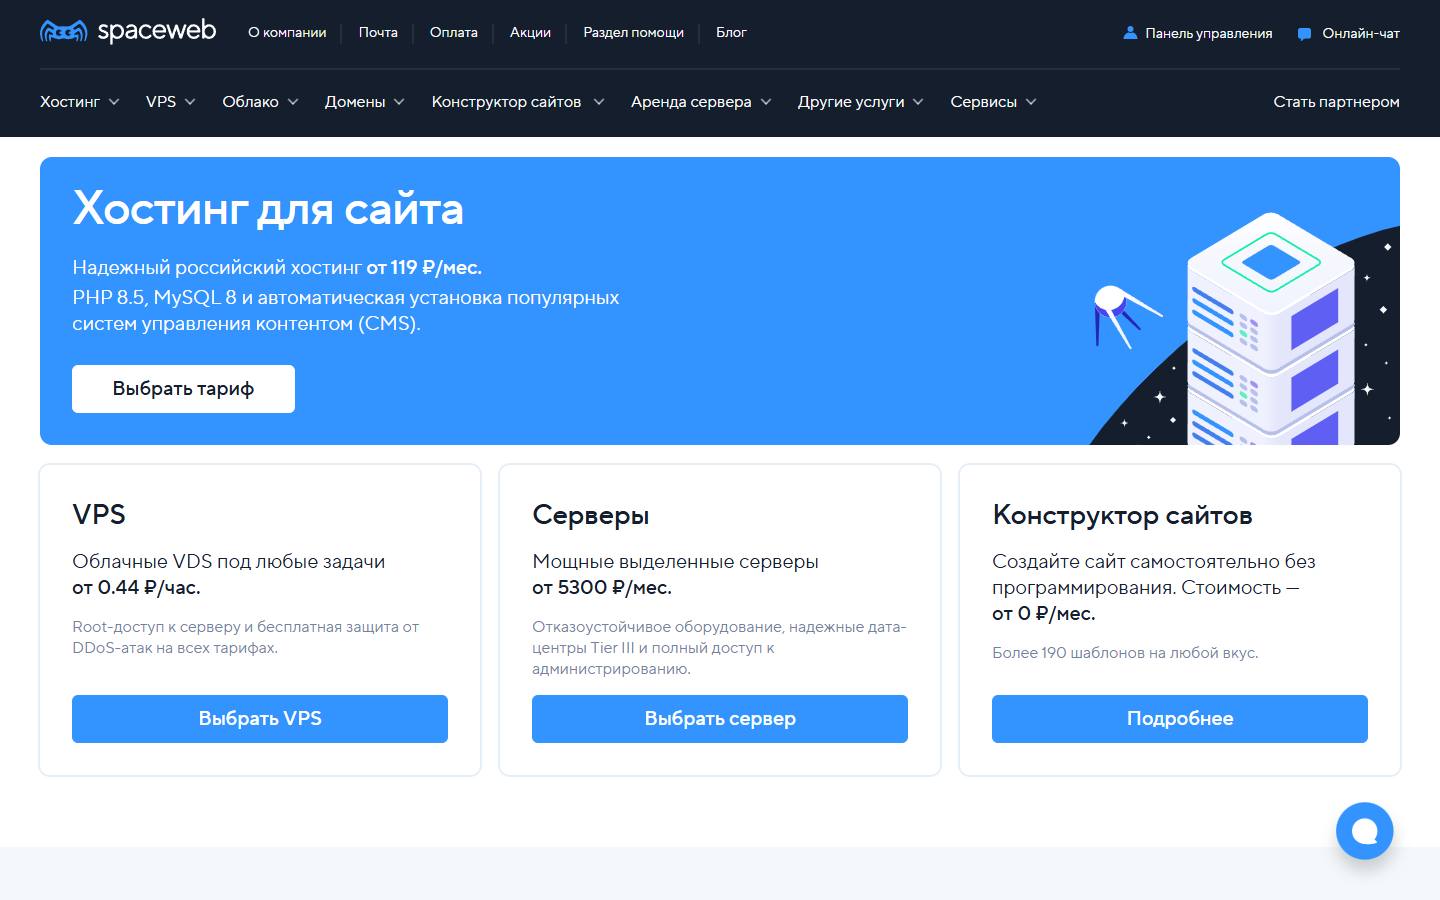
Task: Click Подробнее in Конструктор сайтов card
Action: coord(1180,719)
